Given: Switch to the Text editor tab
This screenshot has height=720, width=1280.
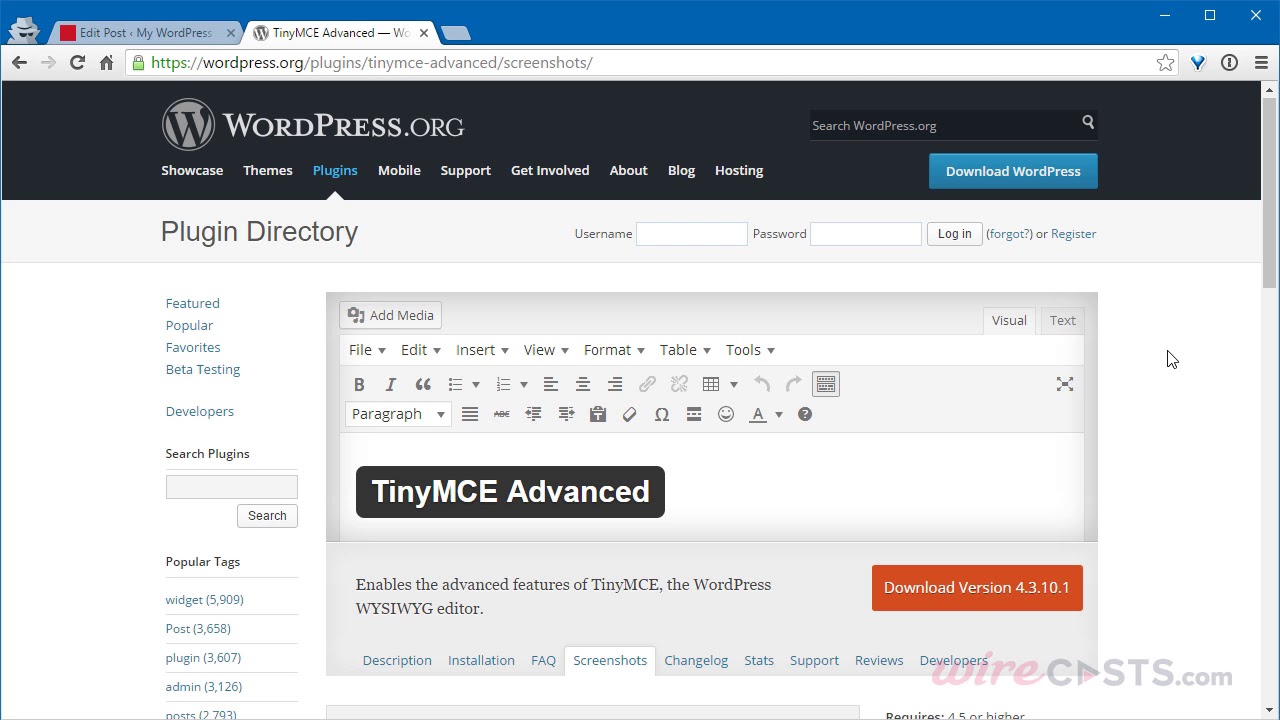Looking at the screenshot, I should pyautogui.click(x=1063, y=320).
